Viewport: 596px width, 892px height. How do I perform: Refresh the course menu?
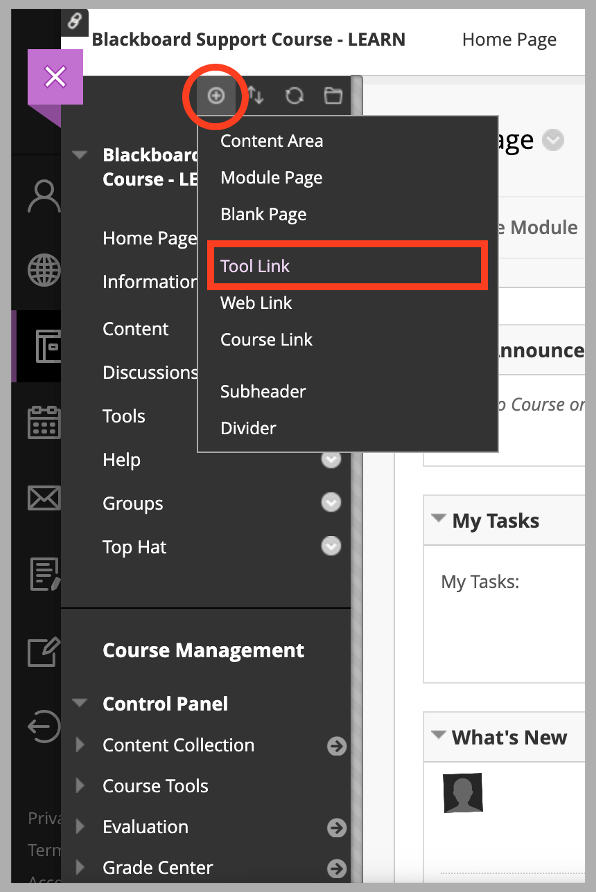pyautogui.click(x=294, y=96)
